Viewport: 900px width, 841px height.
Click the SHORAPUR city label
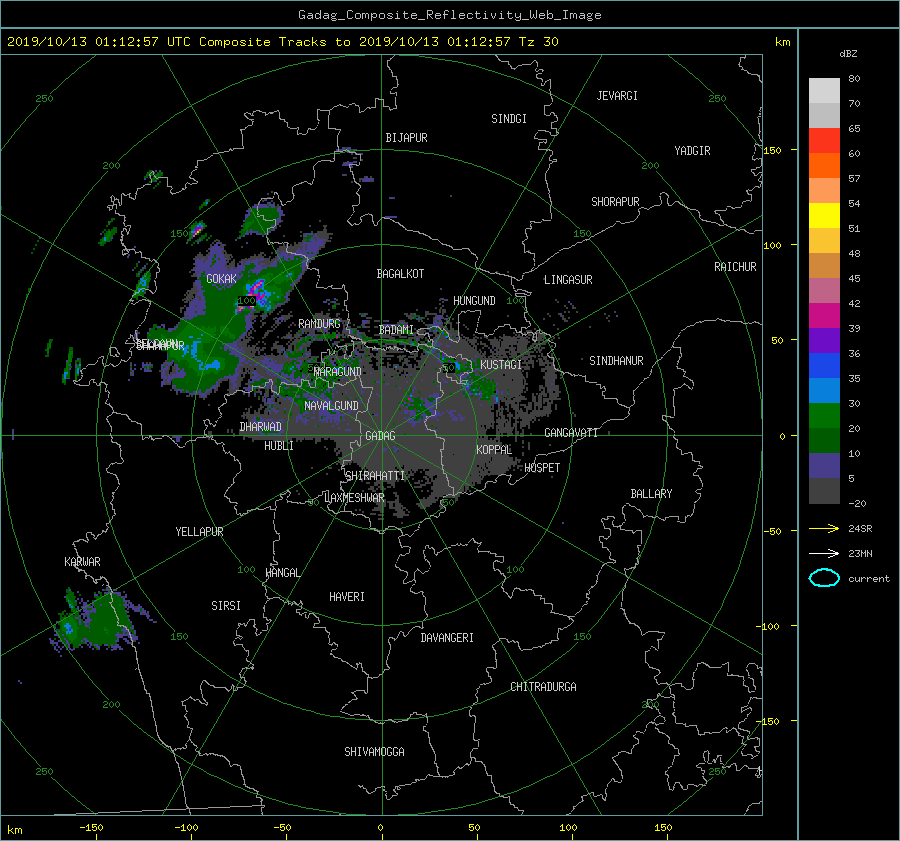[615, 202]
